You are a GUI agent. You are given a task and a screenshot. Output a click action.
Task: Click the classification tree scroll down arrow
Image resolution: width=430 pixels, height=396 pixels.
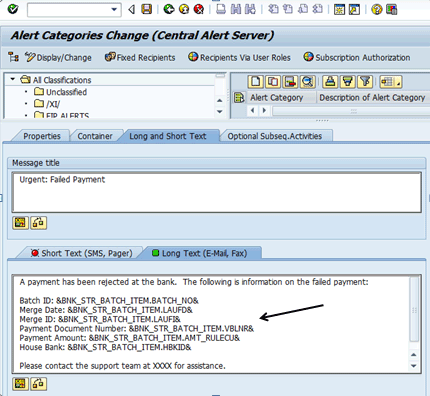click(x=220, y=112)
